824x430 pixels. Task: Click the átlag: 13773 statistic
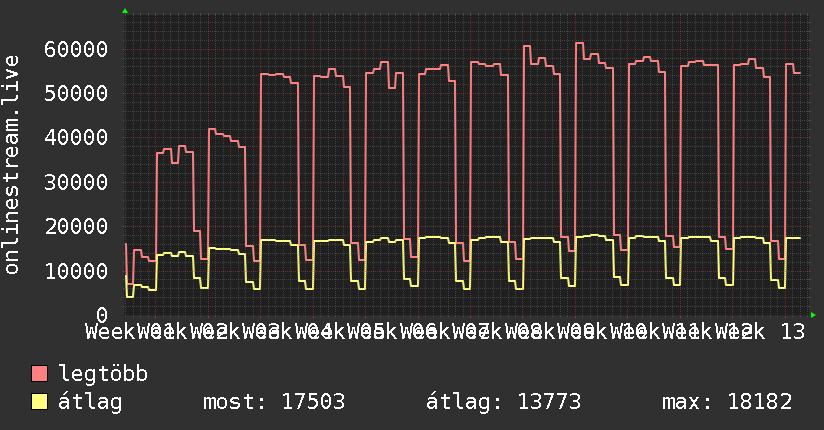503,402
